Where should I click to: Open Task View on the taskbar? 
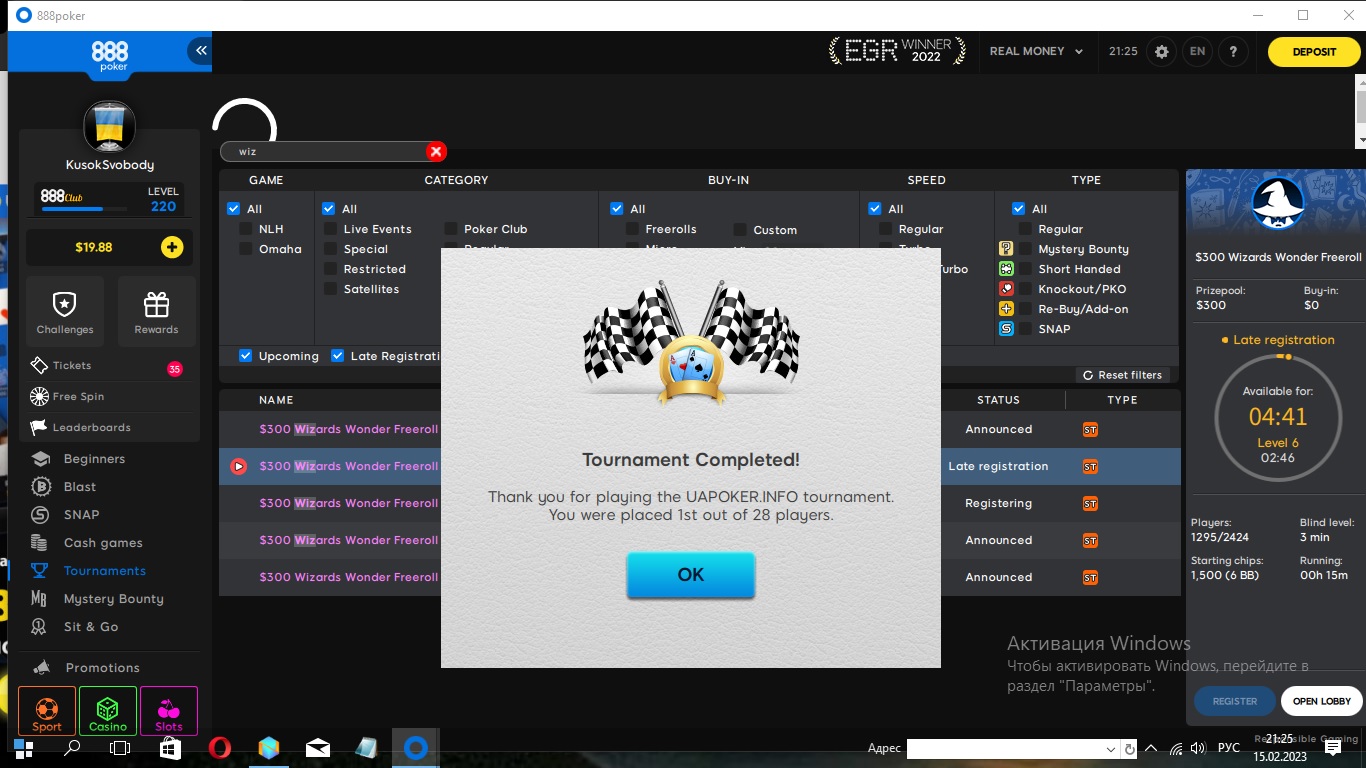[x=120, y=748]
